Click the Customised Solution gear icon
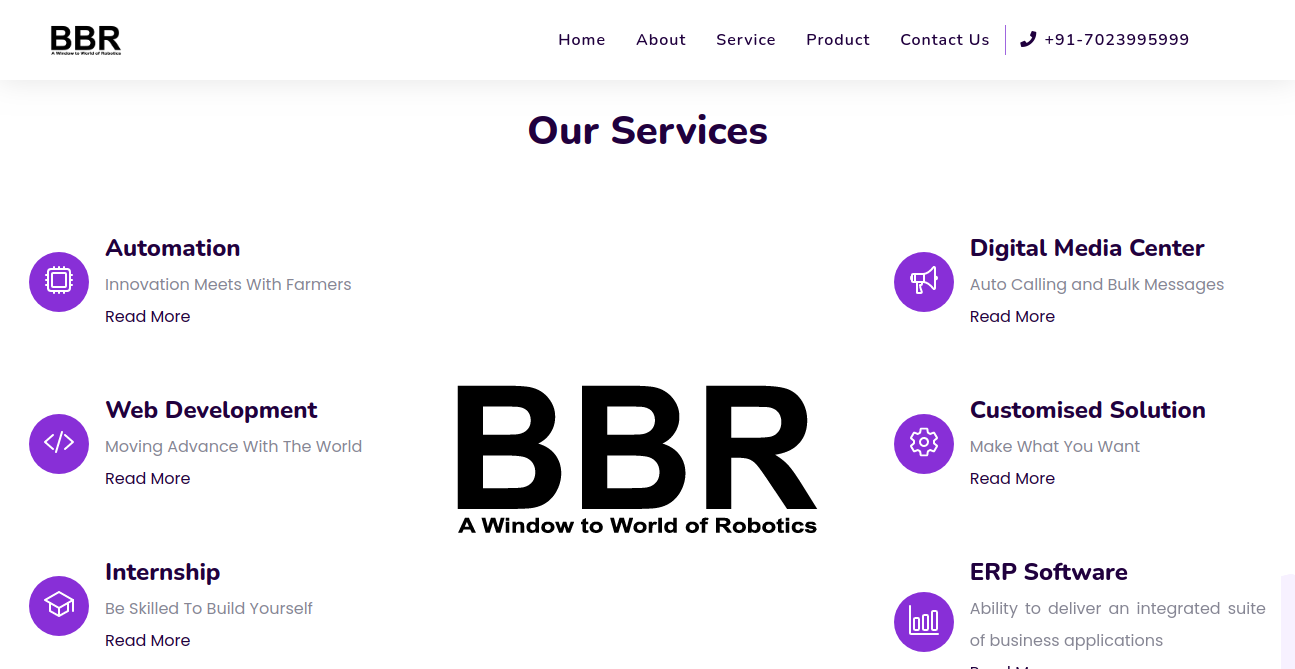 (923, 443)
